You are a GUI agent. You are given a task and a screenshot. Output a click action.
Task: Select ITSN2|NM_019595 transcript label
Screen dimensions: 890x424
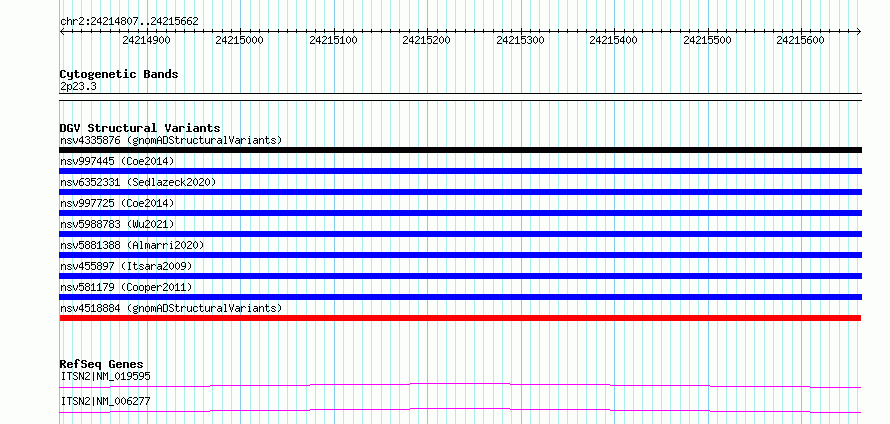tap(106, 376)
